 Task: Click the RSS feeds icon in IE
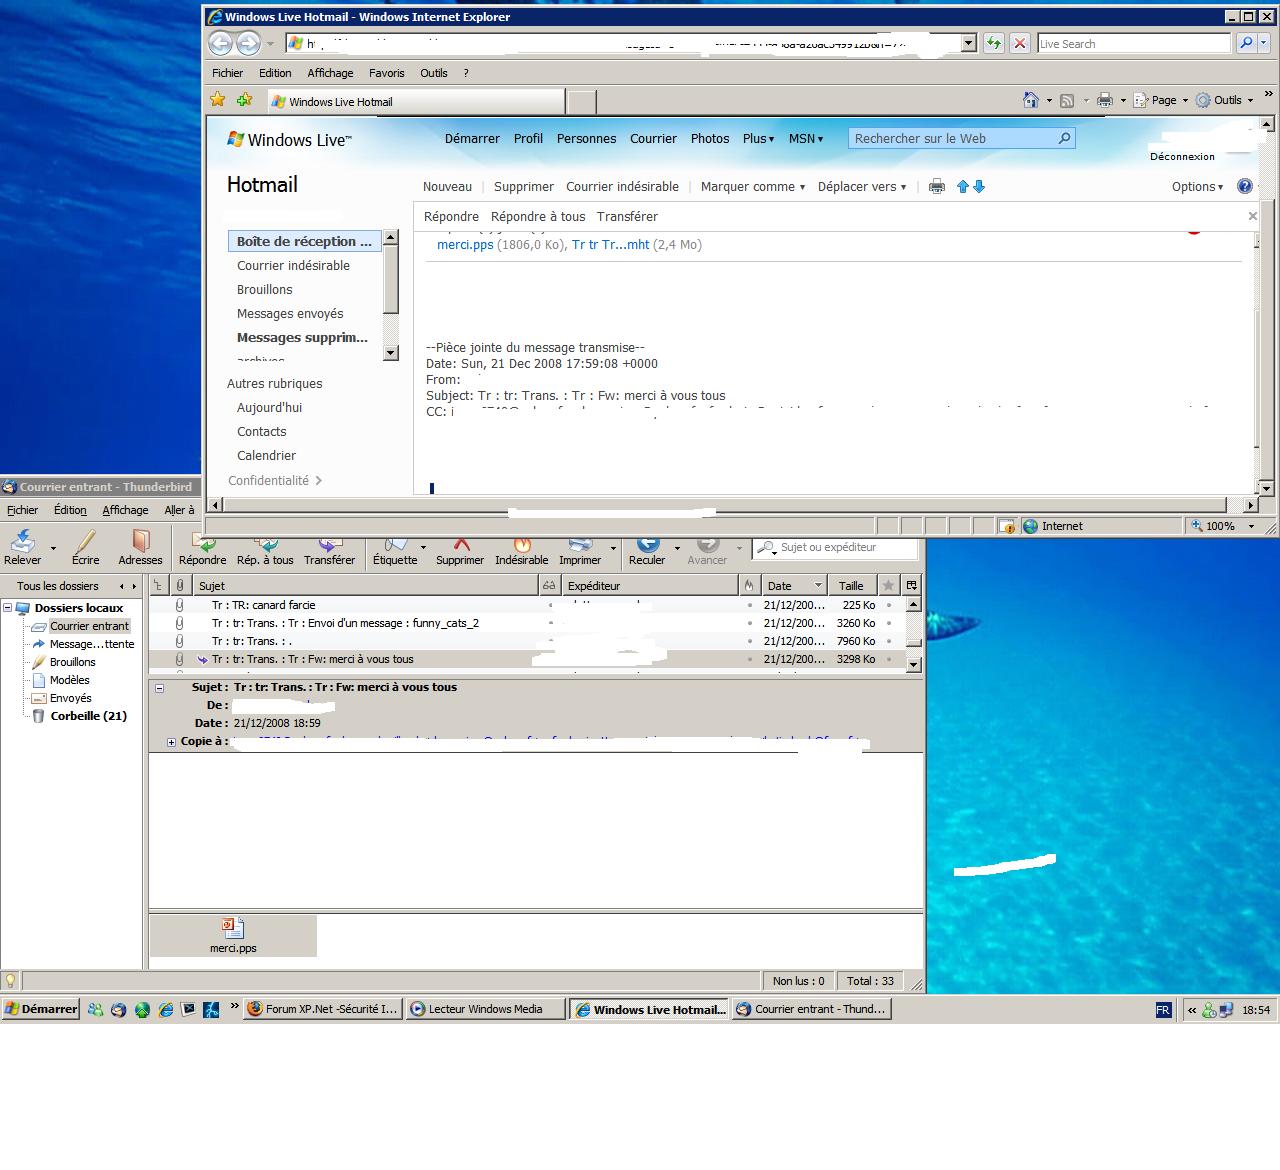[1067, 100]
